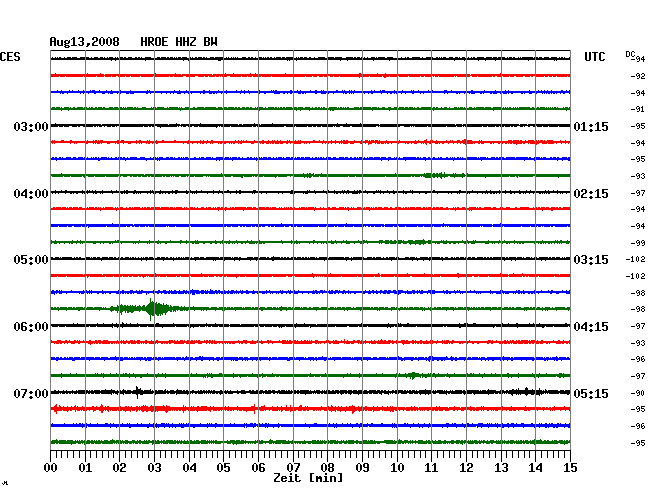
Task: Select the 03:15 UTC time label
Action: point(591,260)
